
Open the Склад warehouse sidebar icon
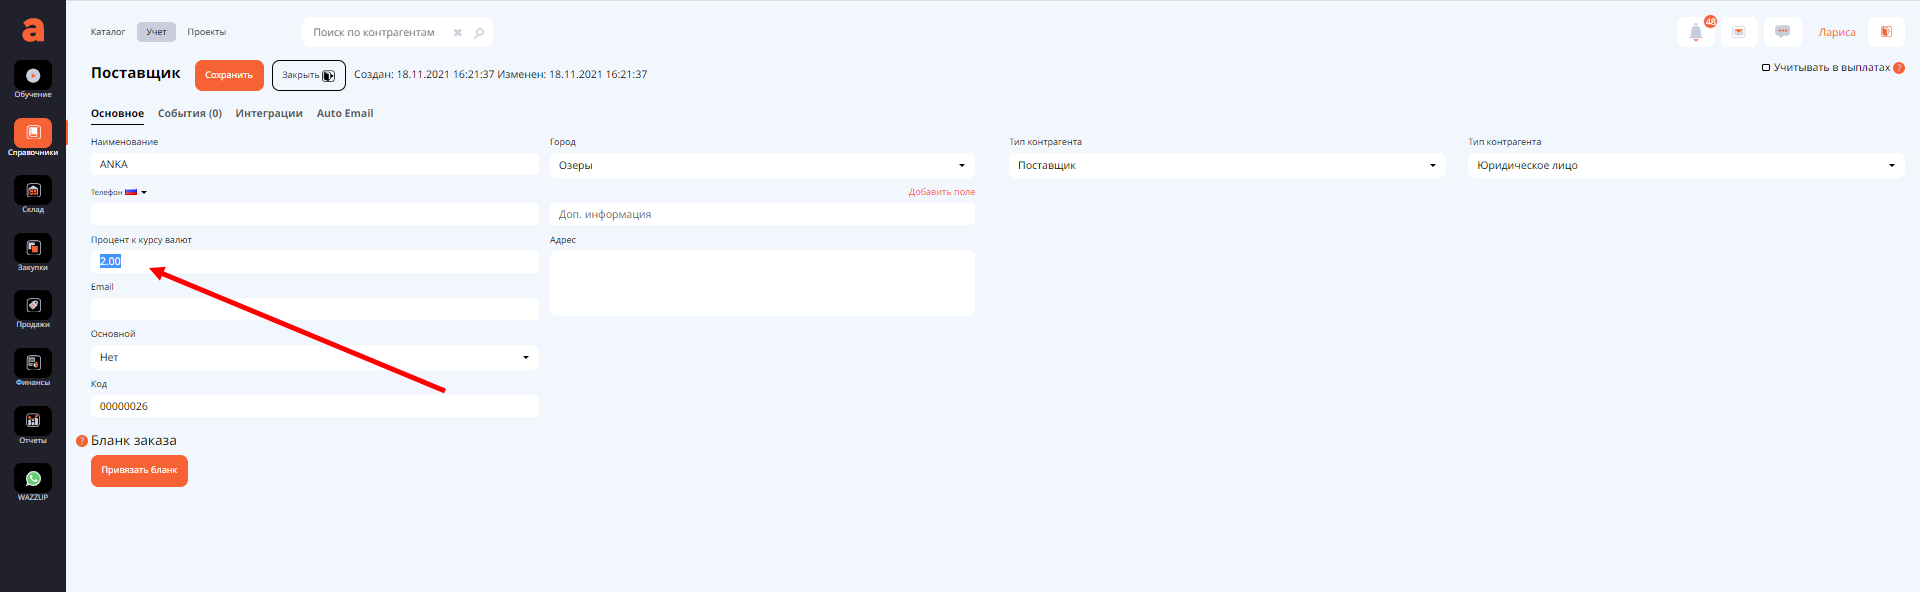tap(33, 191)
